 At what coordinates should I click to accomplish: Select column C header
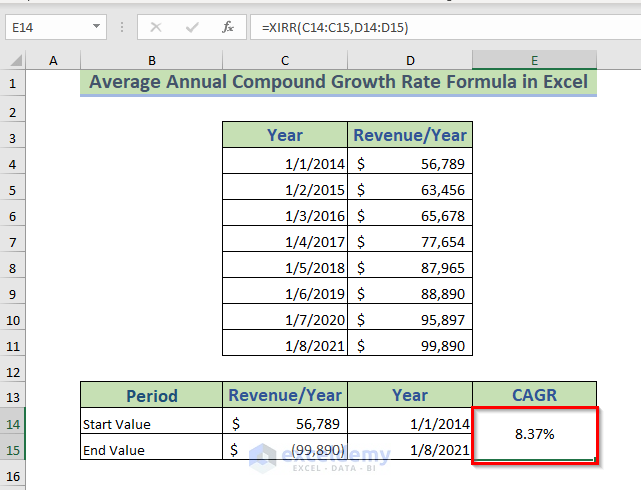point(285,60)
